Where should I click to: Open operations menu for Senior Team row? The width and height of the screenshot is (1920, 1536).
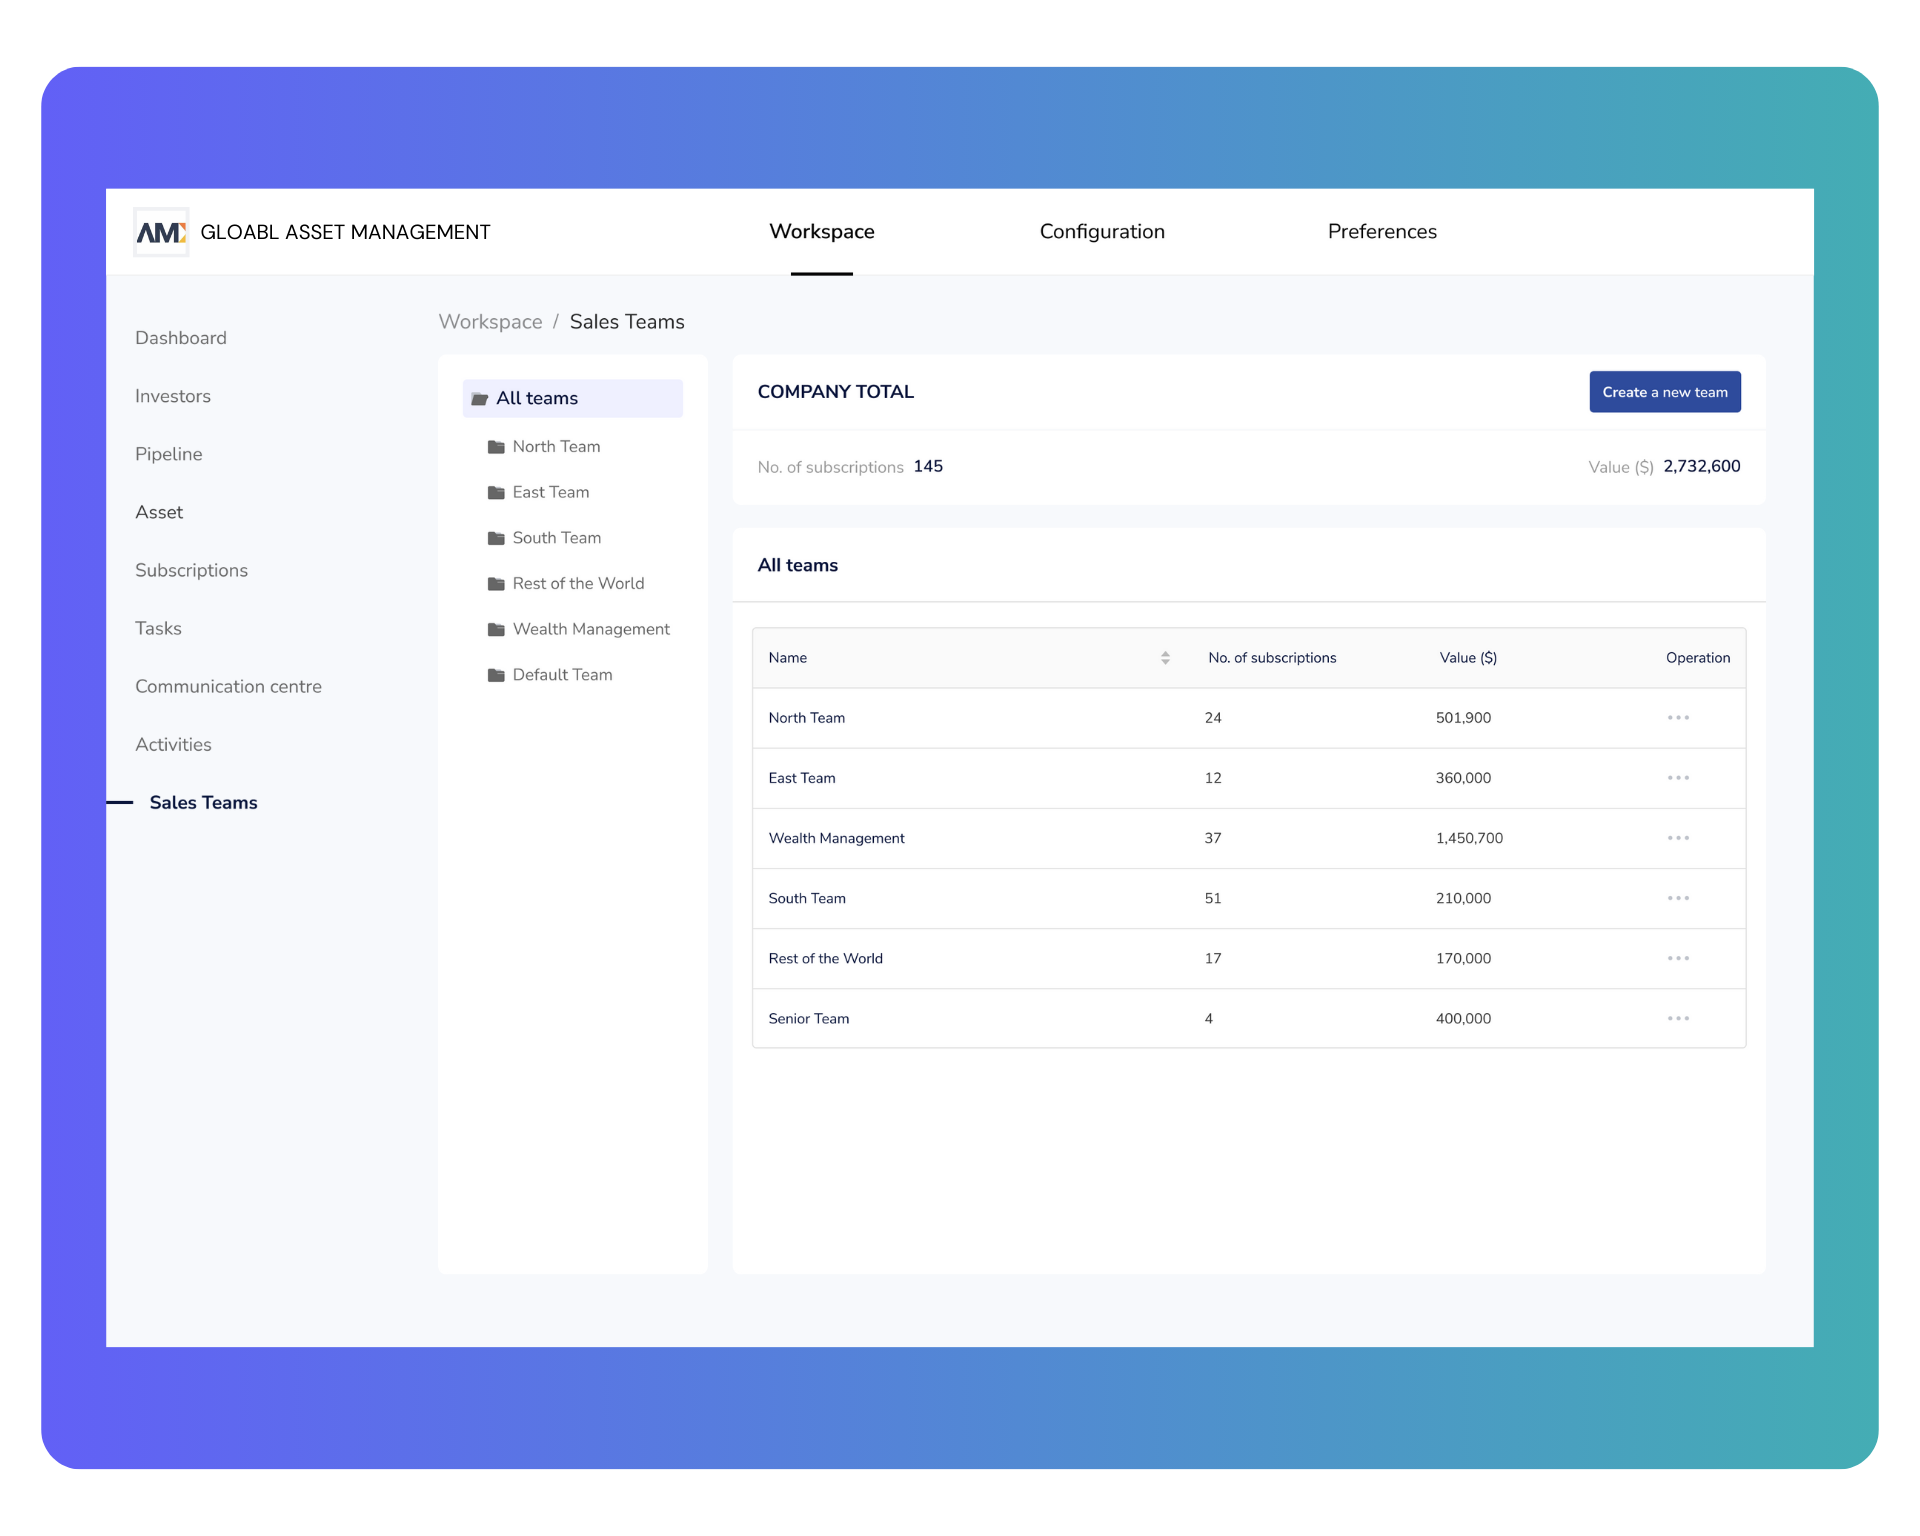pos(1678,1018)
